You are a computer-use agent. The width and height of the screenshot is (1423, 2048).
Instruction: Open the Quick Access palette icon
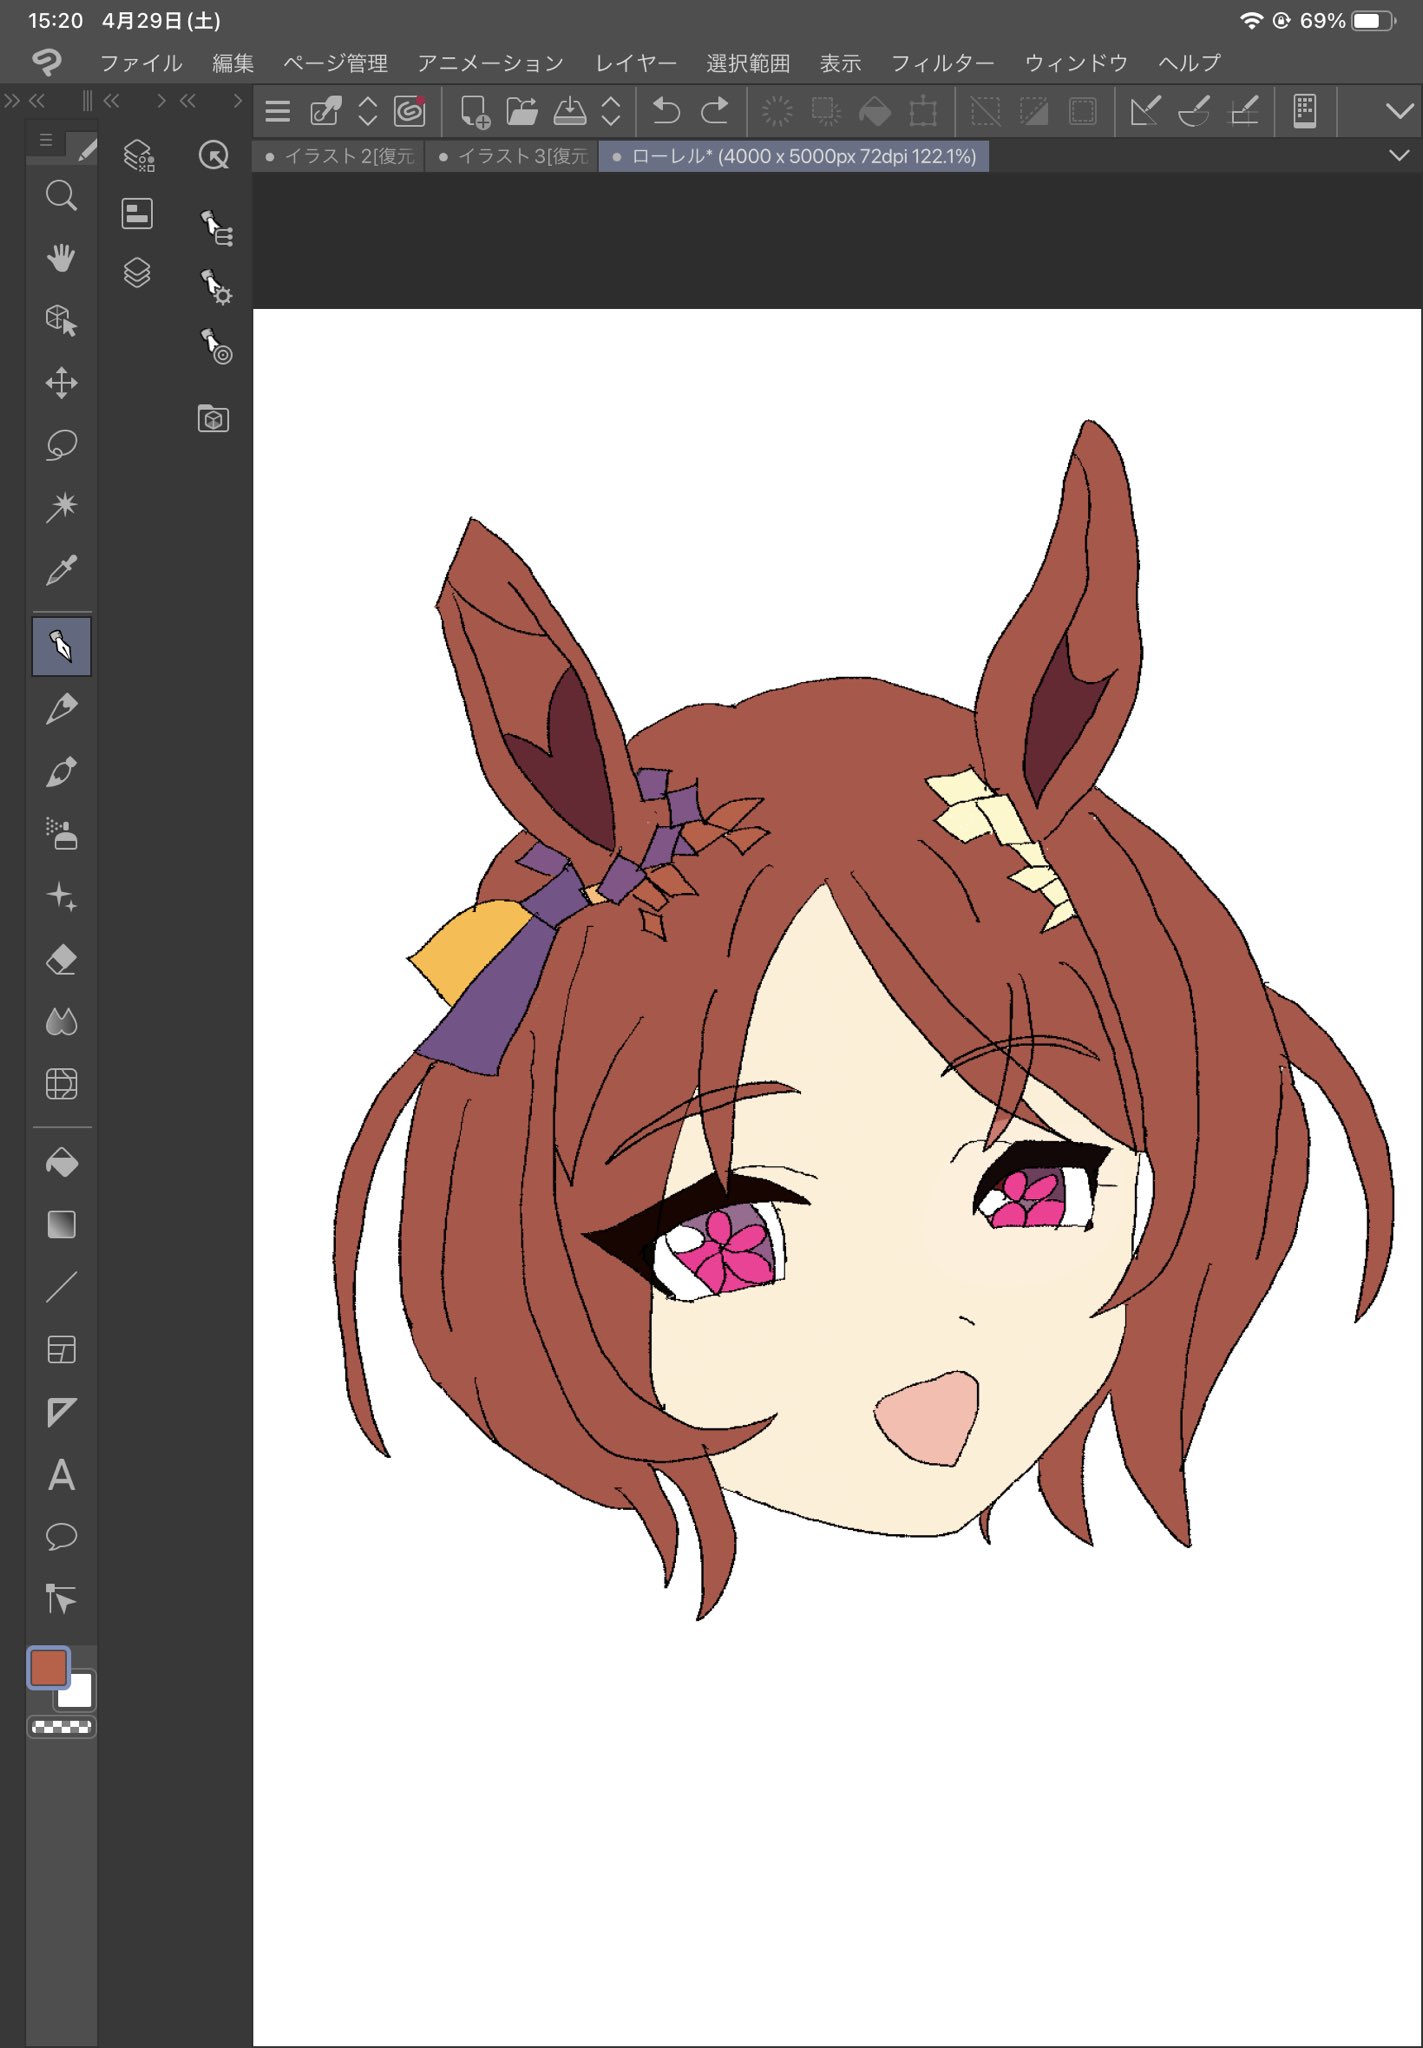point(214,155)
